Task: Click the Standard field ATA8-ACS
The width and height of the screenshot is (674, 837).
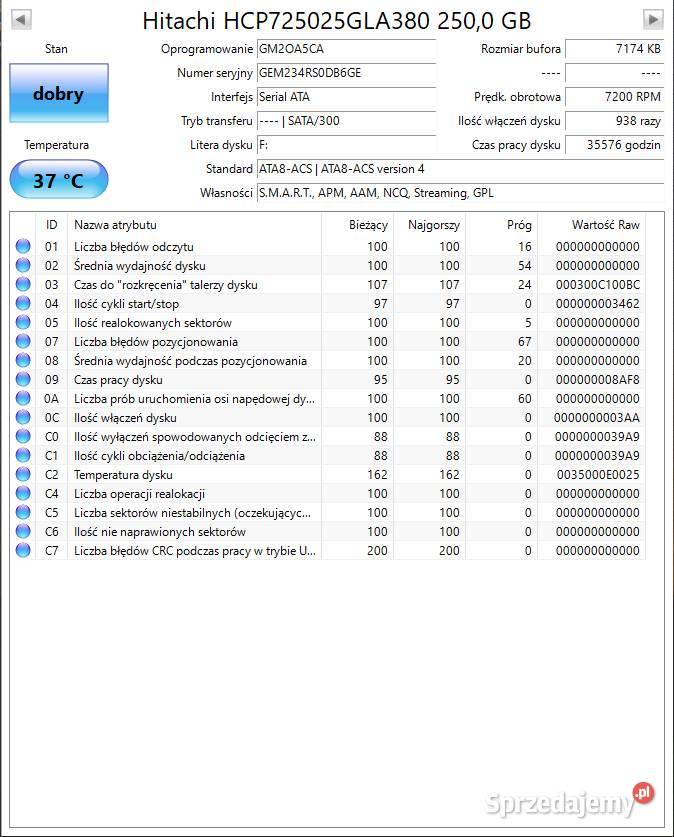Action: [461, 169]
